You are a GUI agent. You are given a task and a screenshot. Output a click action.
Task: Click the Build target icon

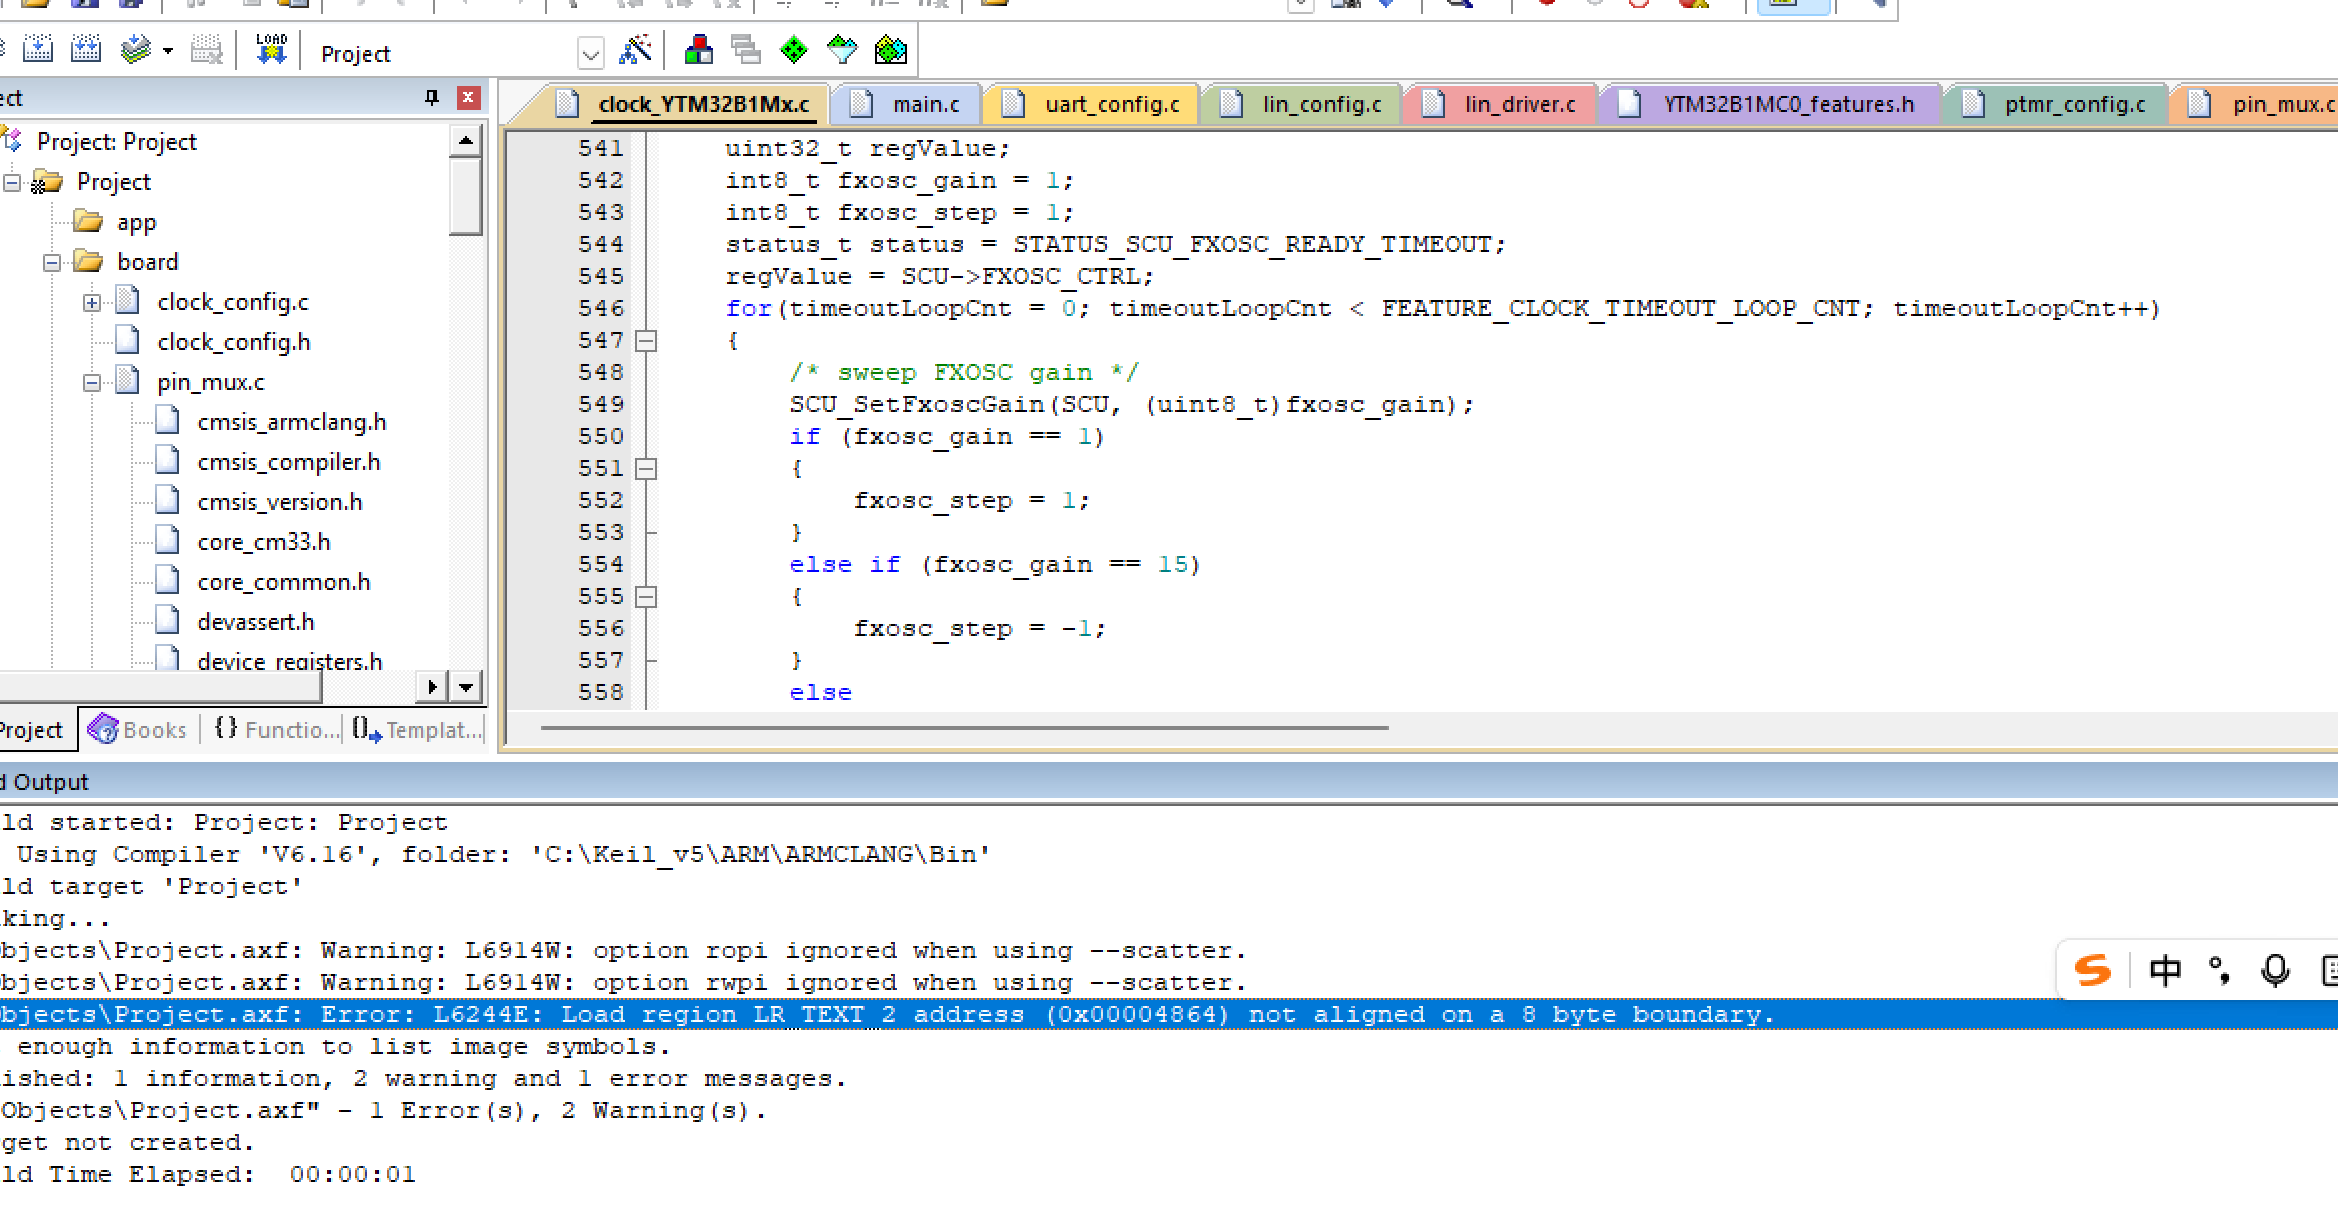[x=38, y=49]
